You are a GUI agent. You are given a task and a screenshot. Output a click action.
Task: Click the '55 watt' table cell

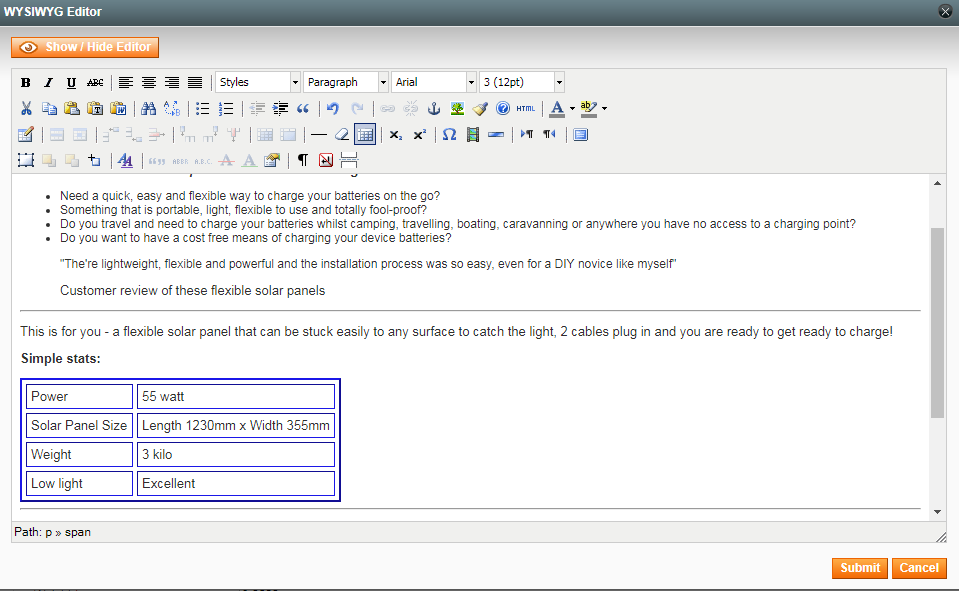tap(235, 397)
